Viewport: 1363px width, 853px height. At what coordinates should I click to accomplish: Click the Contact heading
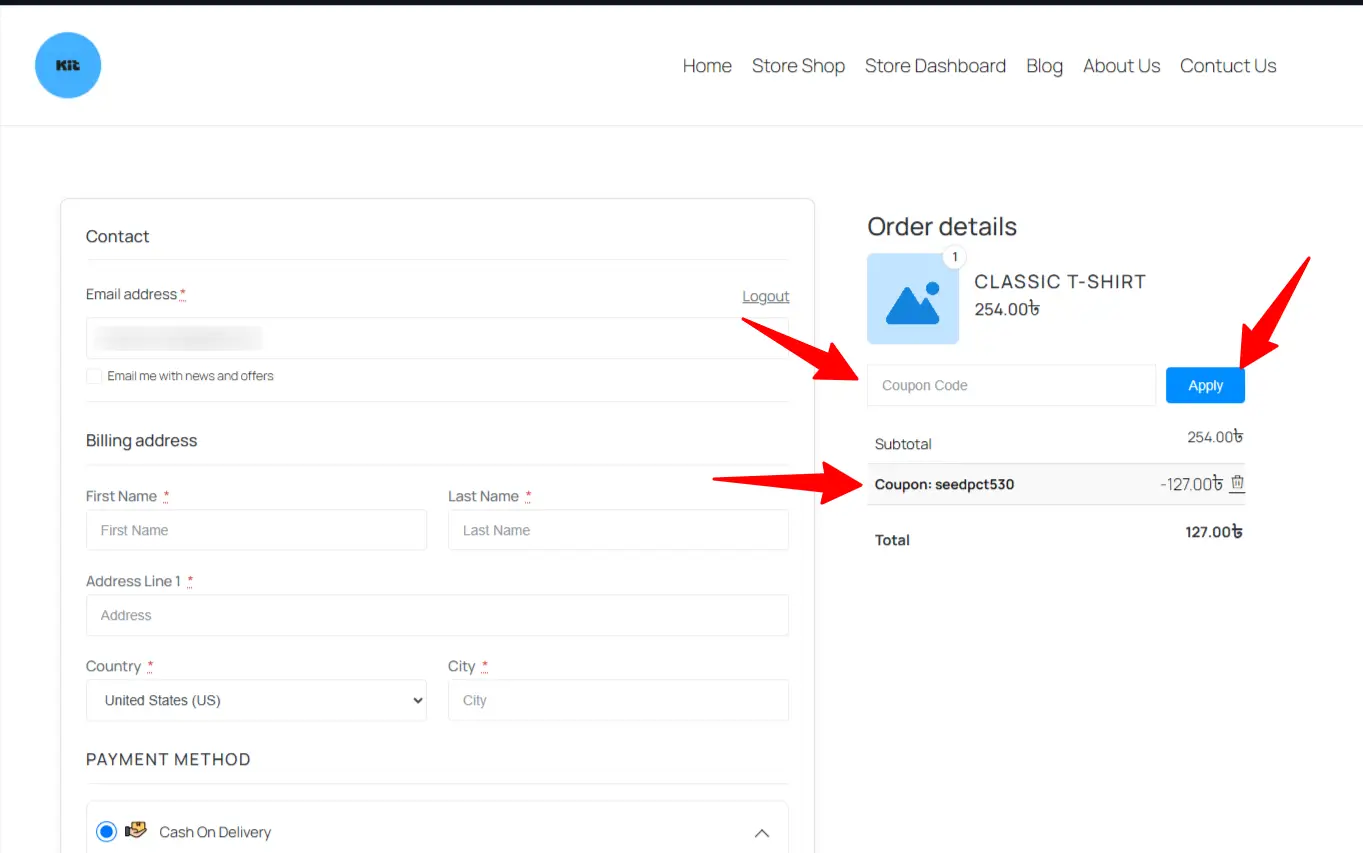coord(117,236)
